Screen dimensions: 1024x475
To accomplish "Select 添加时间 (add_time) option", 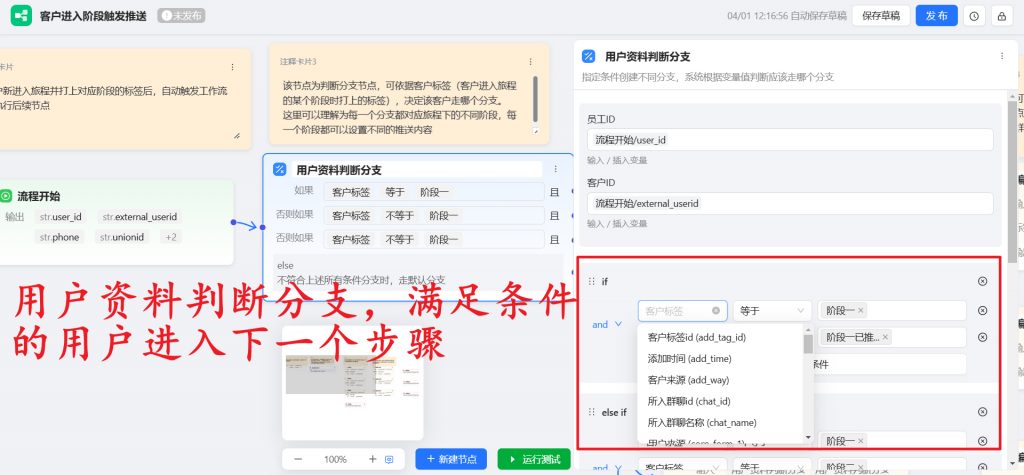I will click(x=689, y=359).
